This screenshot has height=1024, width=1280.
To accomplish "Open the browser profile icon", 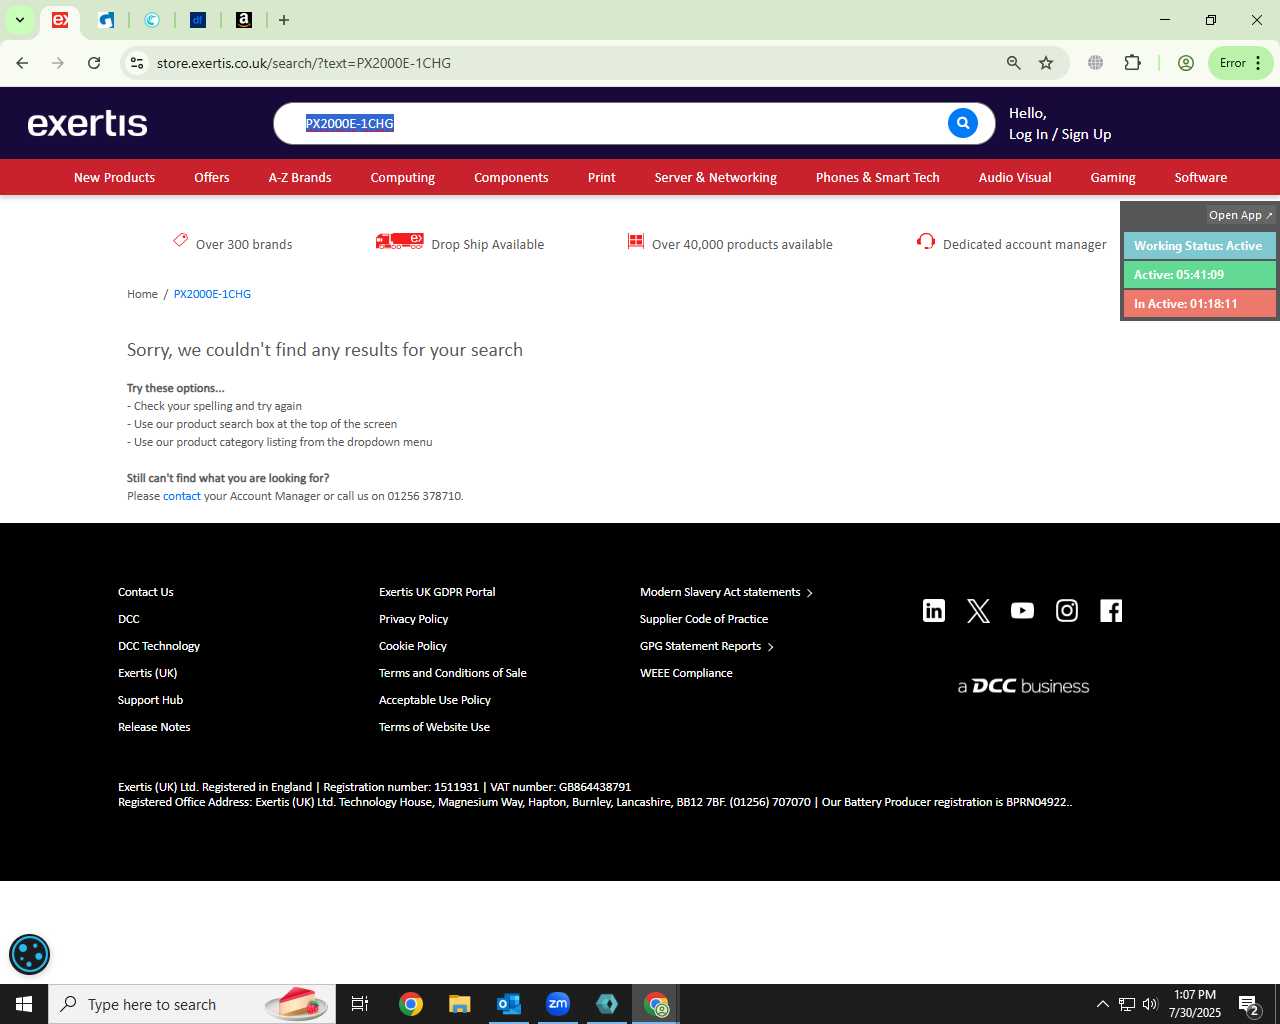I will (1186, 63).
